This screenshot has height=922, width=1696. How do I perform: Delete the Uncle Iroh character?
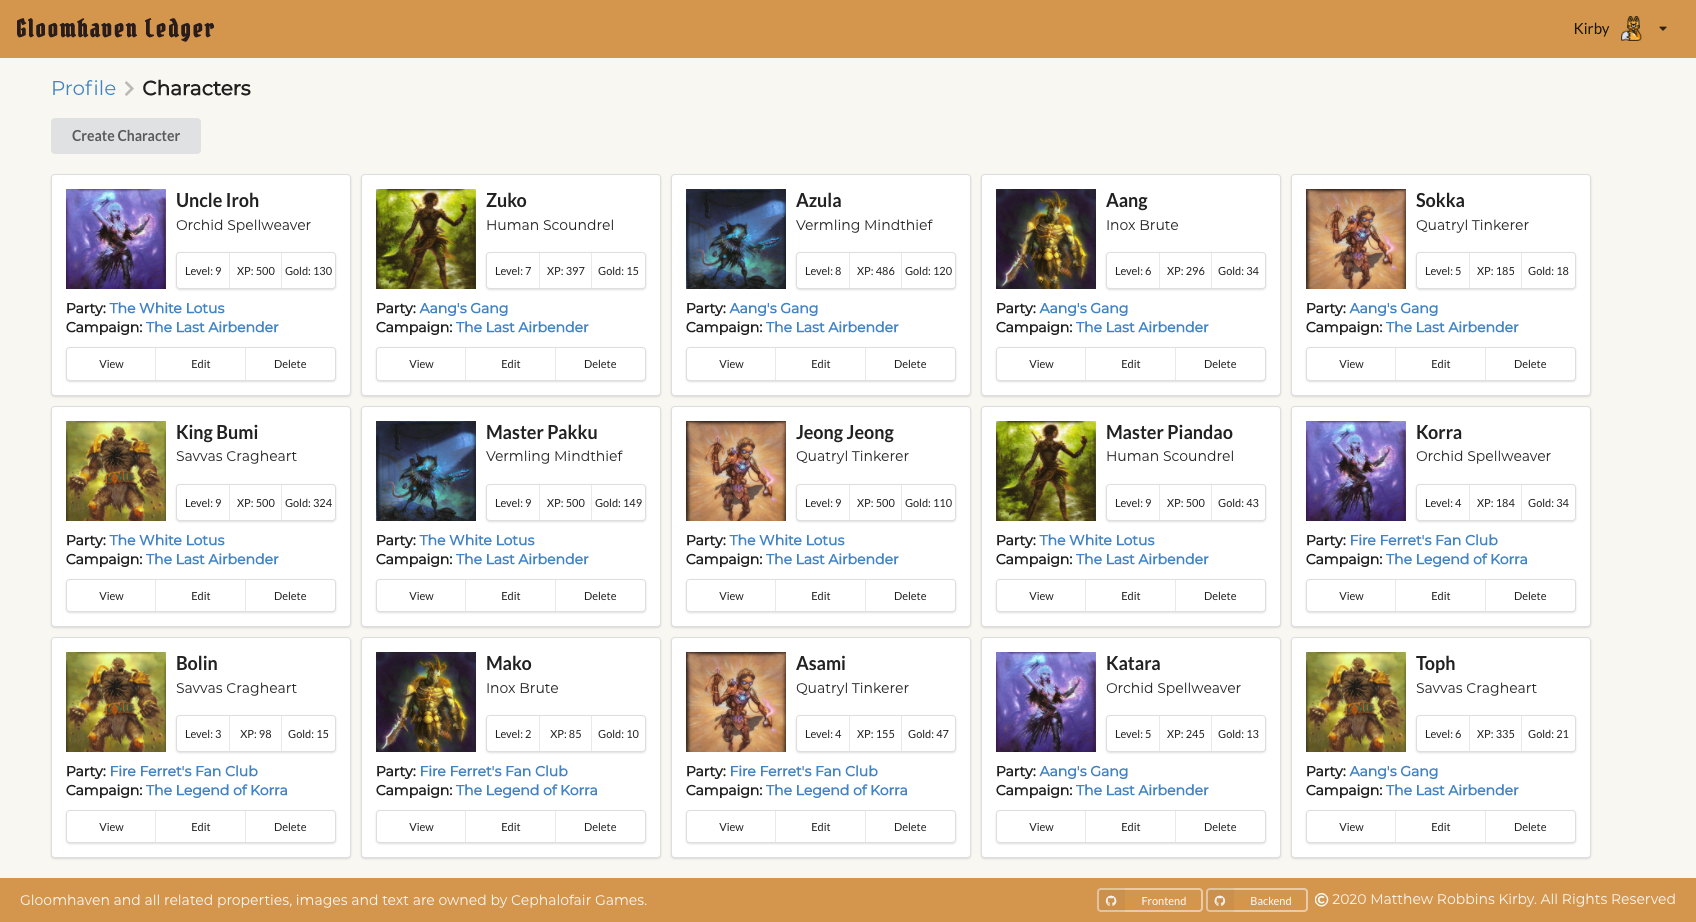[290, 364]
